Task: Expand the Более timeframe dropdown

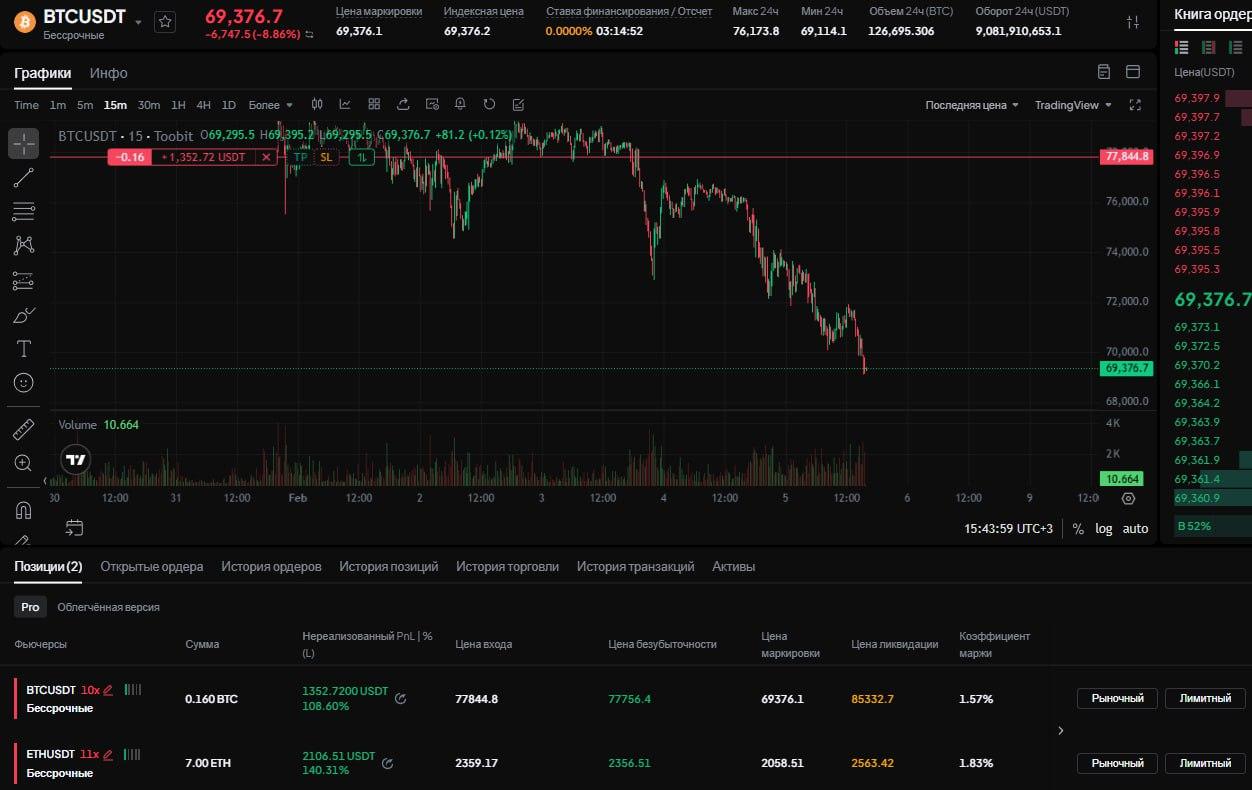Action: (270, 105)
